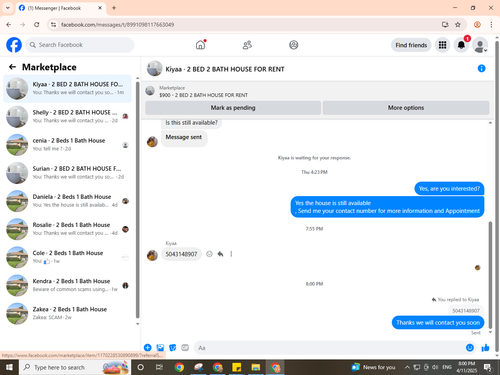Open more options for 5043148907 message
The image size is (500, 375).
(231, 254)
